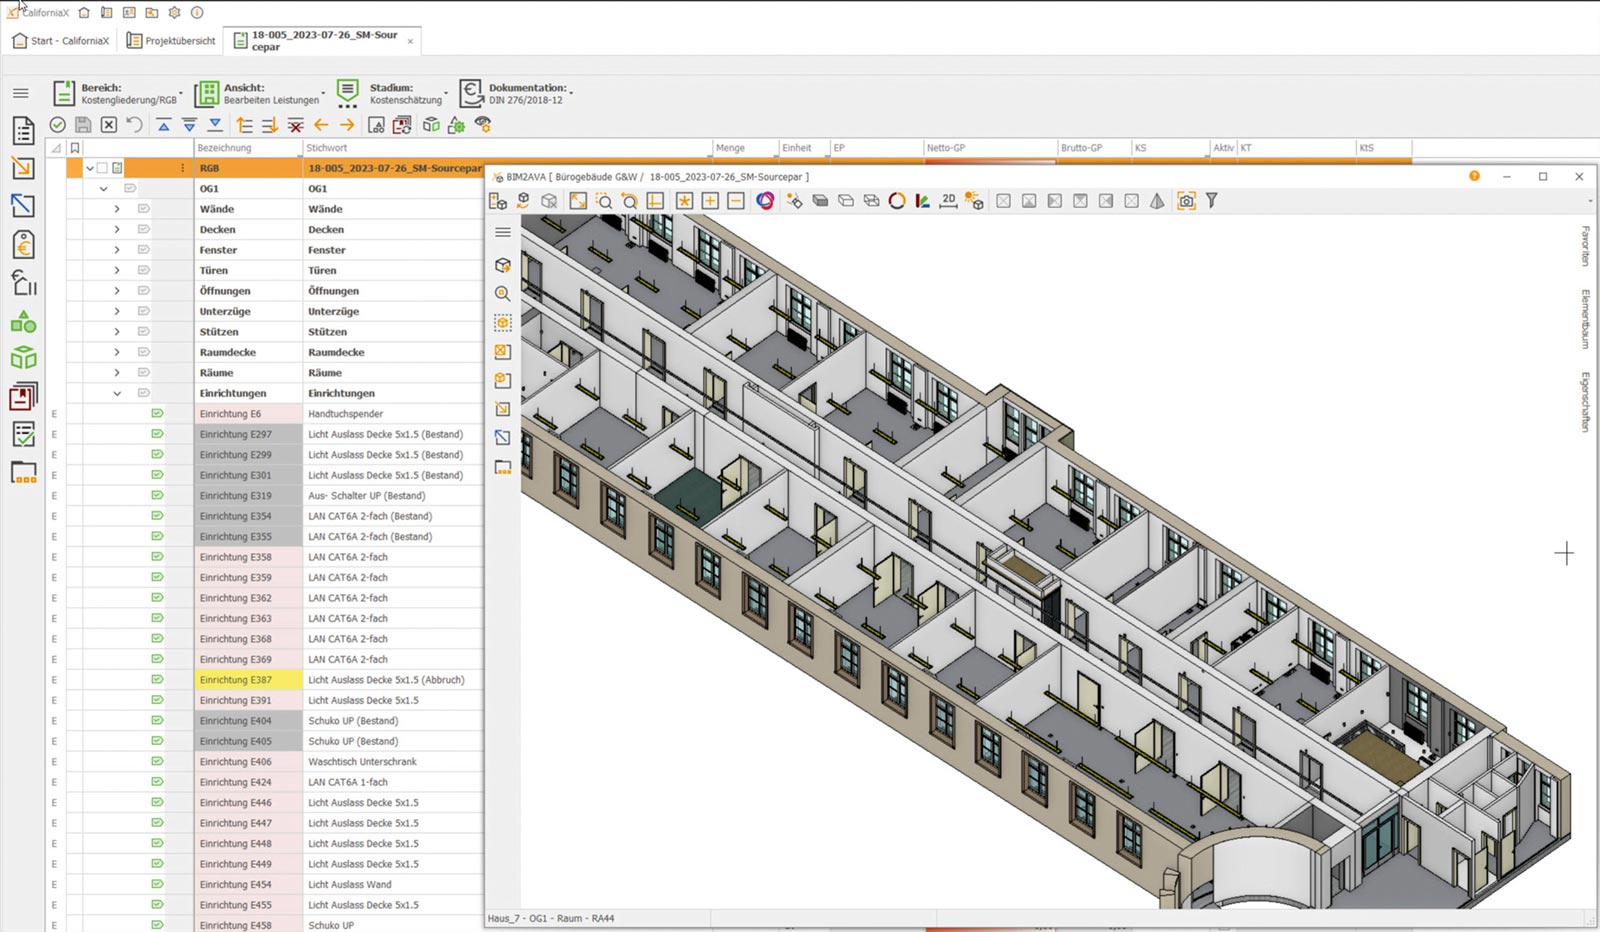Click the euro document icon in left sidebar
Image resolution: width=1600 pixels, height=932 pixels.
coord(23,245)
